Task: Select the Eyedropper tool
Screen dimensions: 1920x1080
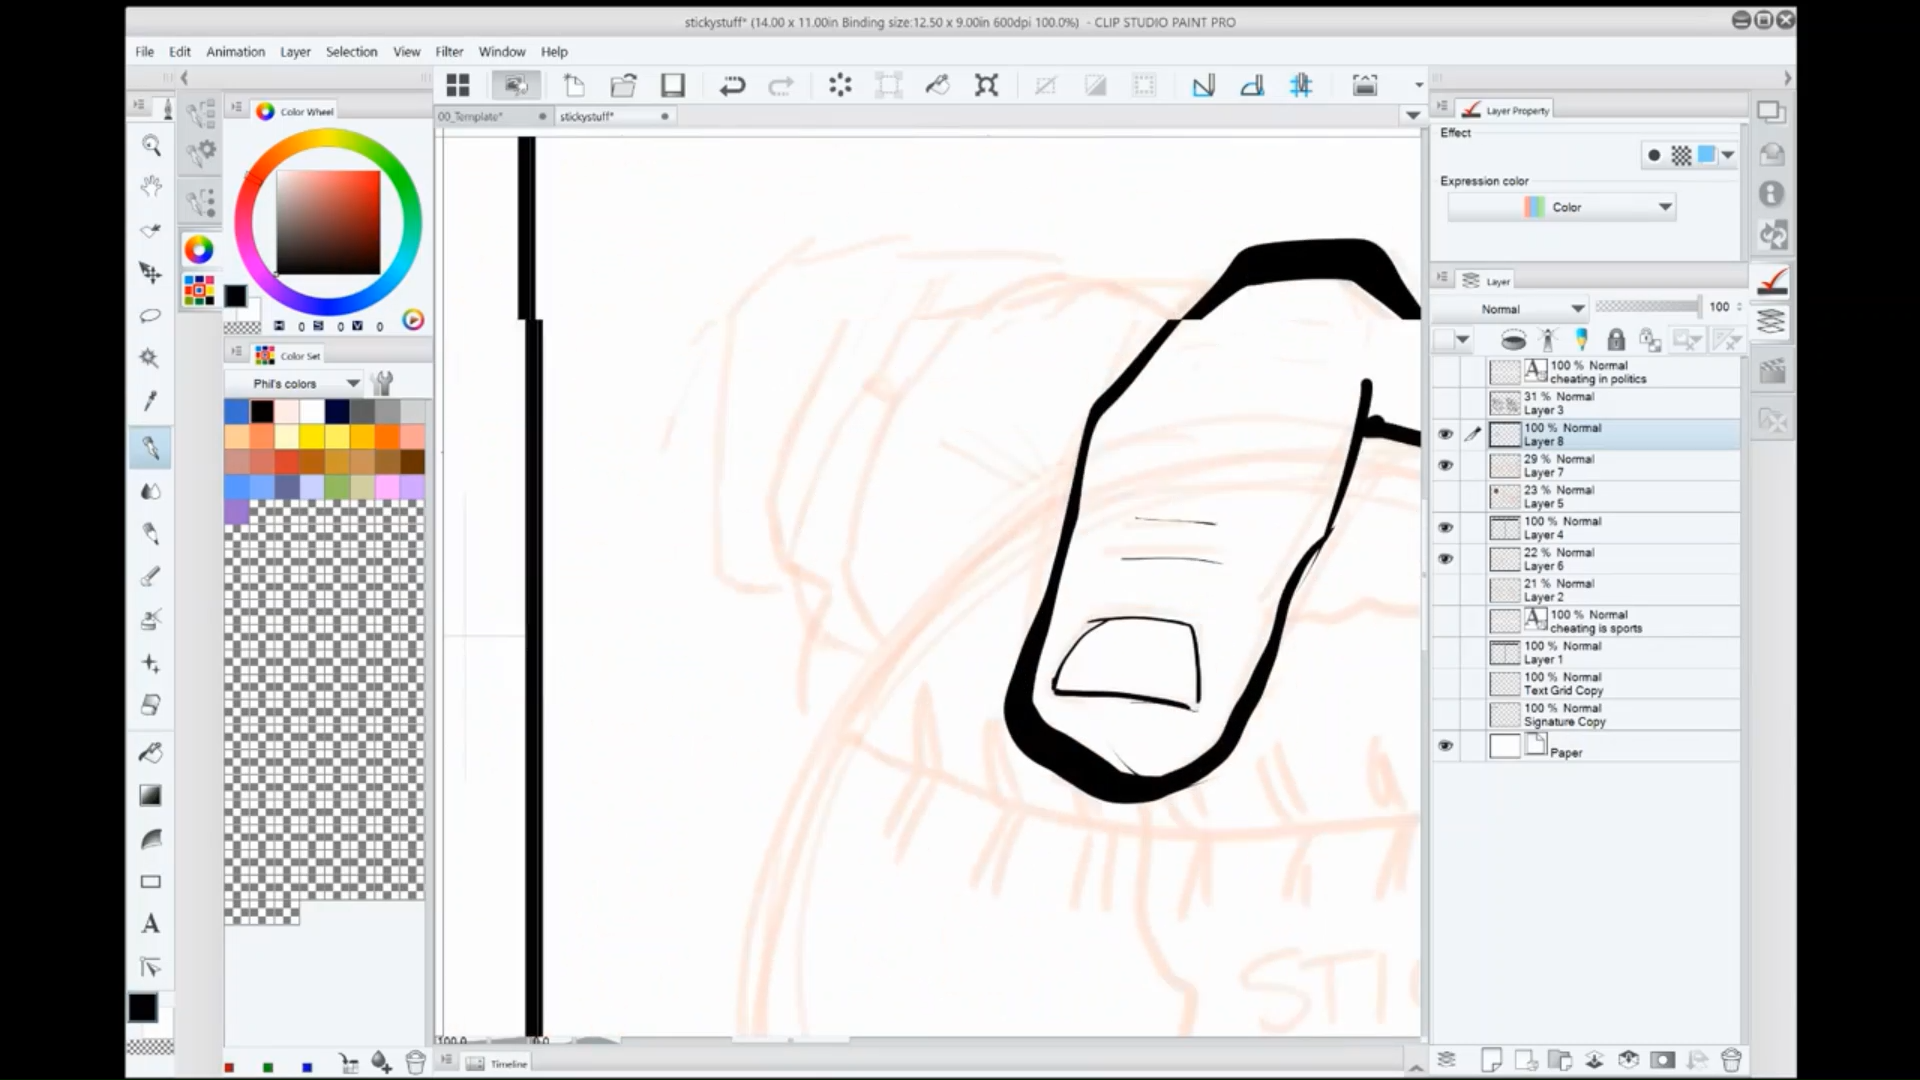Action: pos(151,401)
